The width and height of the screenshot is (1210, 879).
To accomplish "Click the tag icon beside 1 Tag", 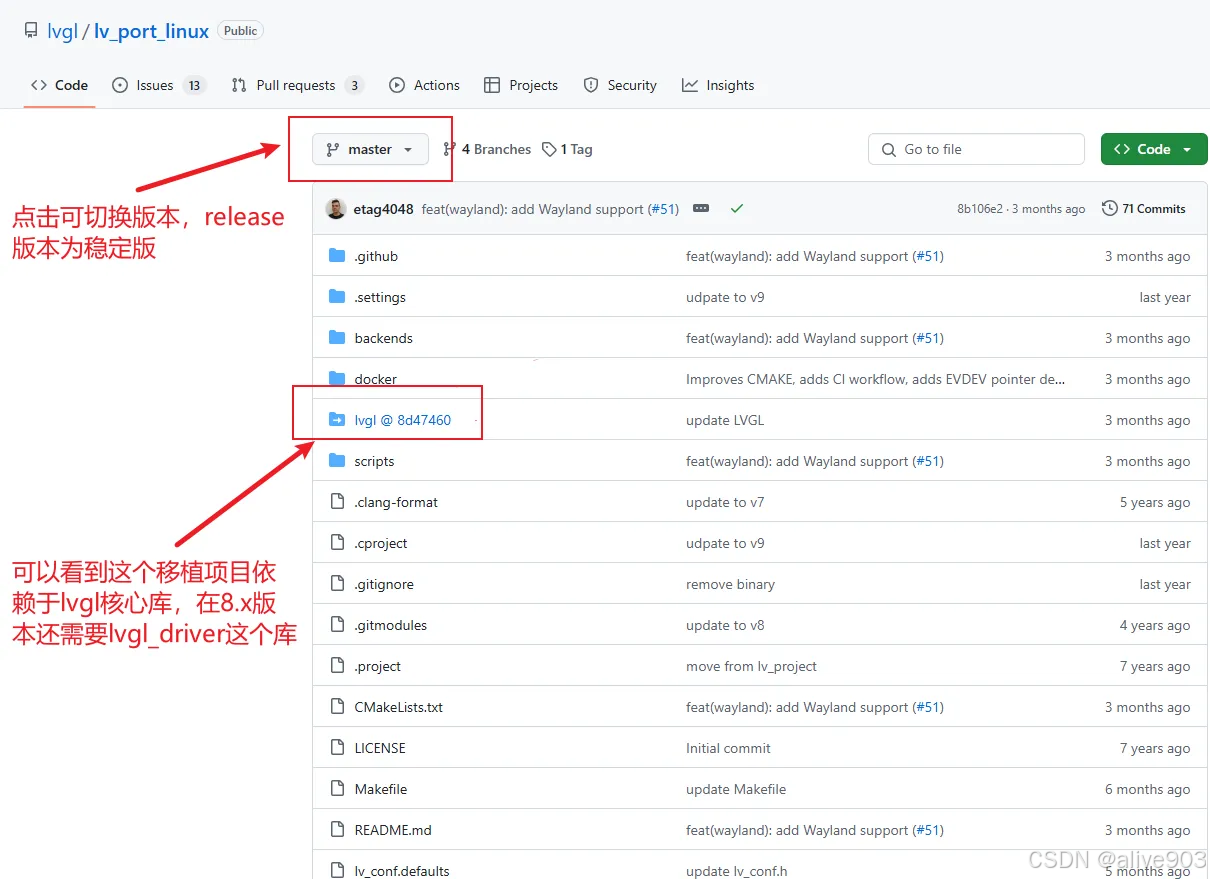I will pyautogui.click(x=549, y=149).
